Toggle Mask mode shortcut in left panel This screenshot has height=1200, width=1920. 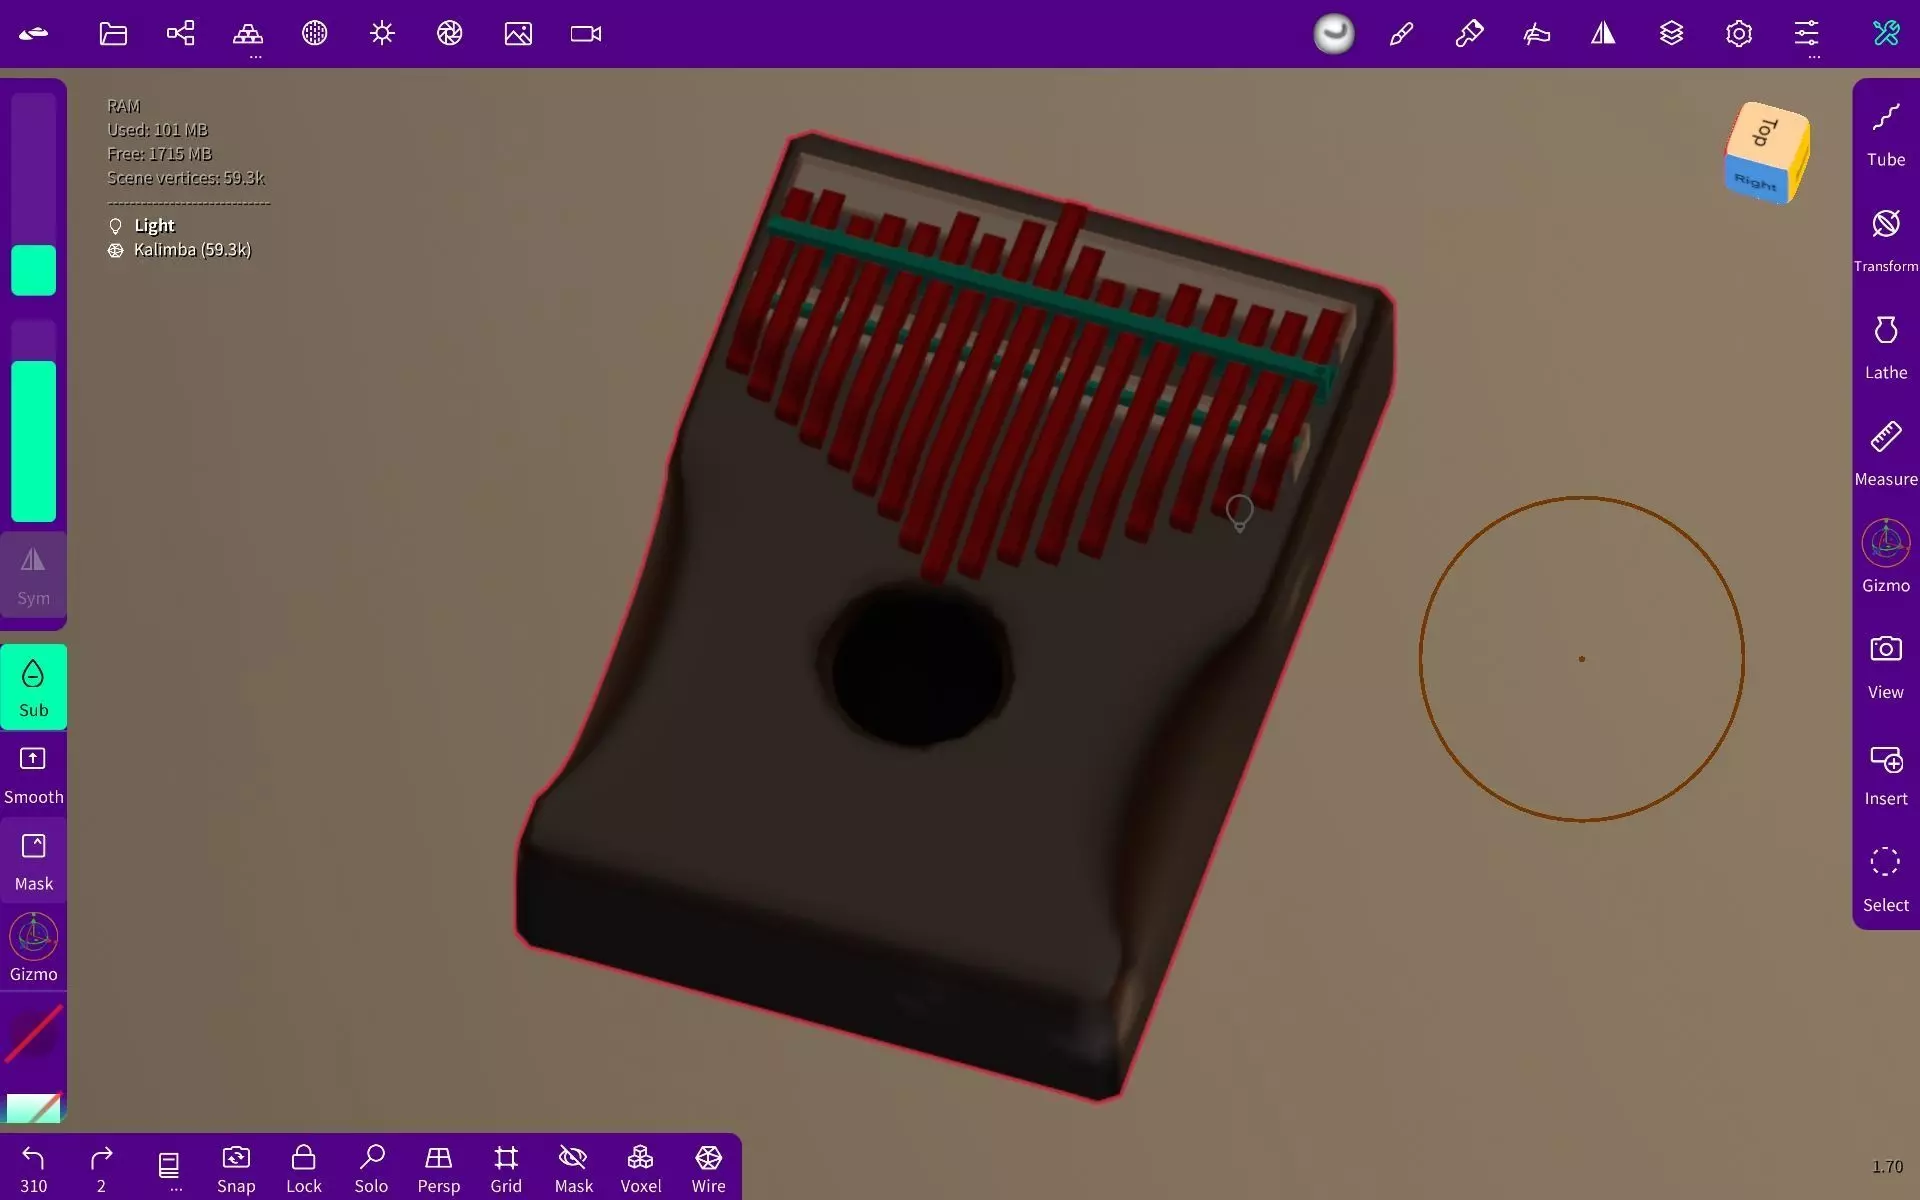tap(33, 862)
